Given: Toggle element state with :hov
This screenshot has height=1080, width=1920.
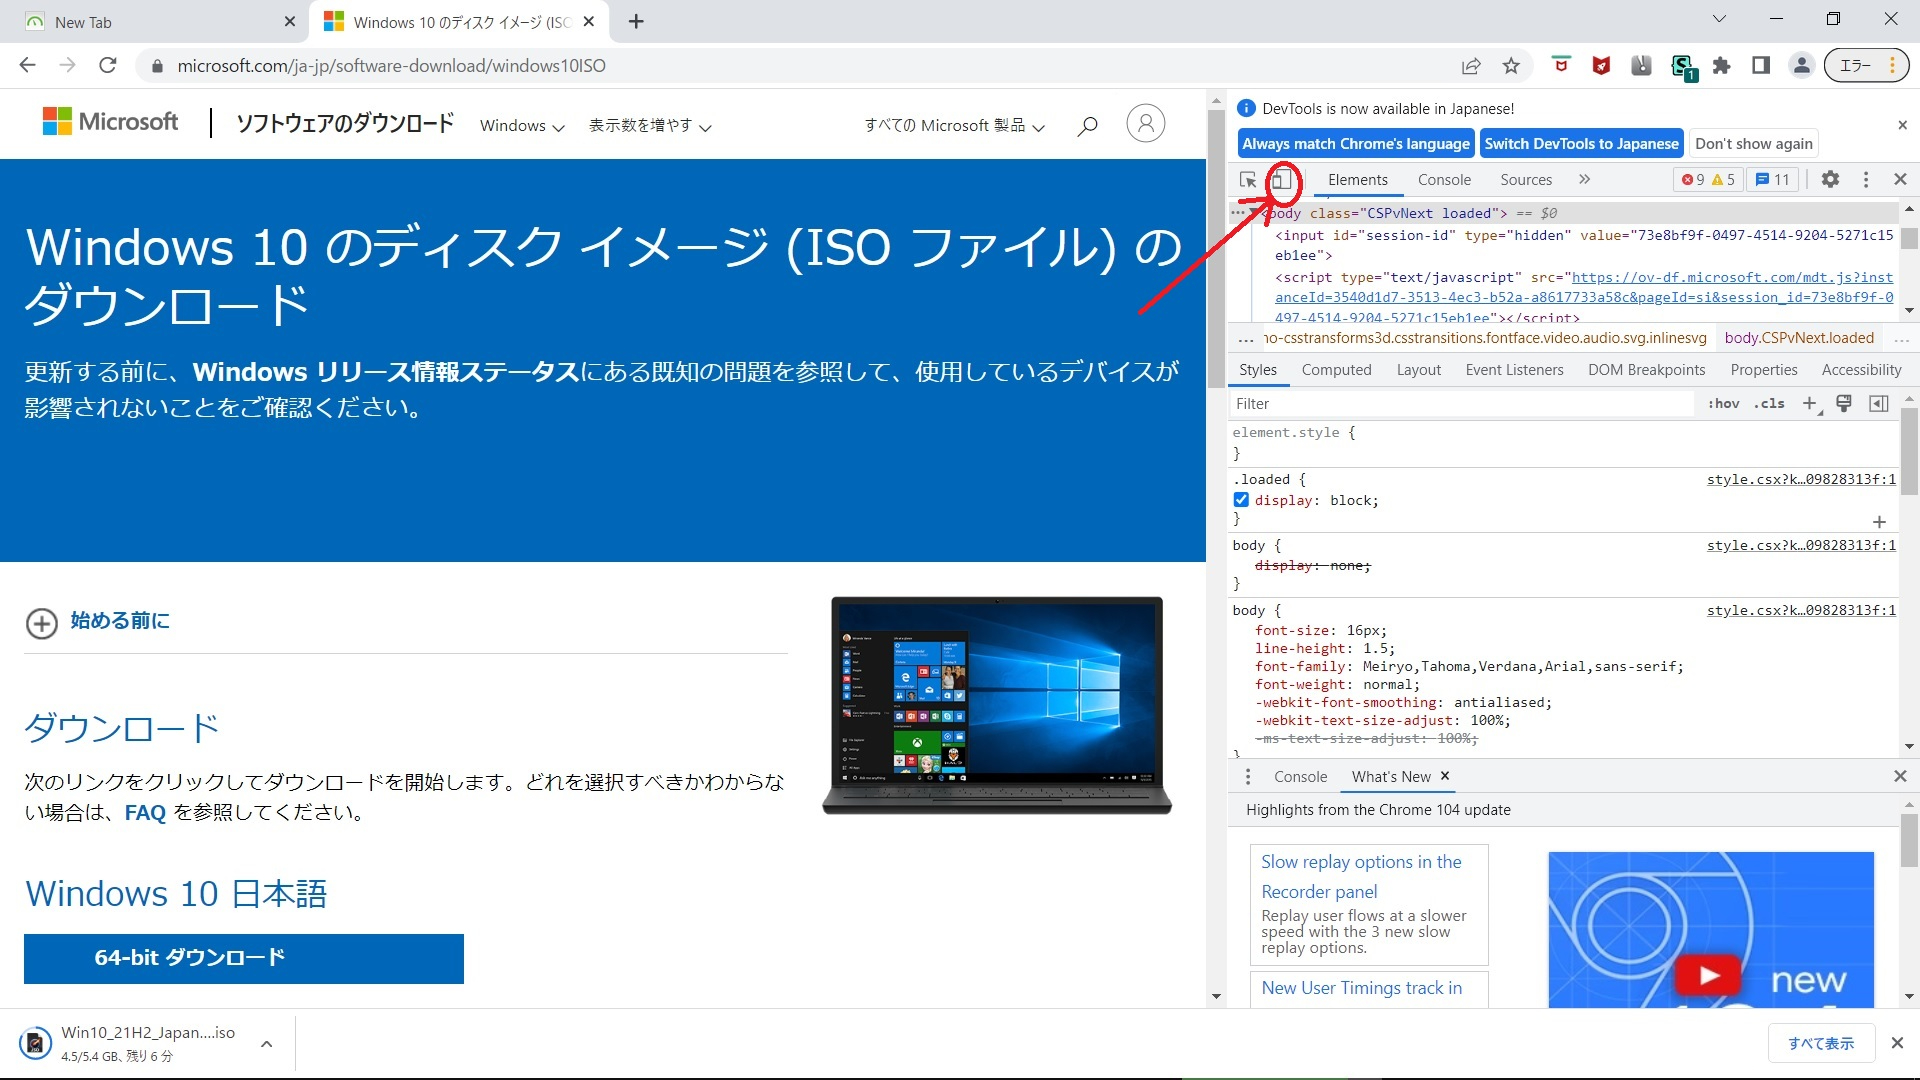Looking at the screenshot, I should 1724,403.
